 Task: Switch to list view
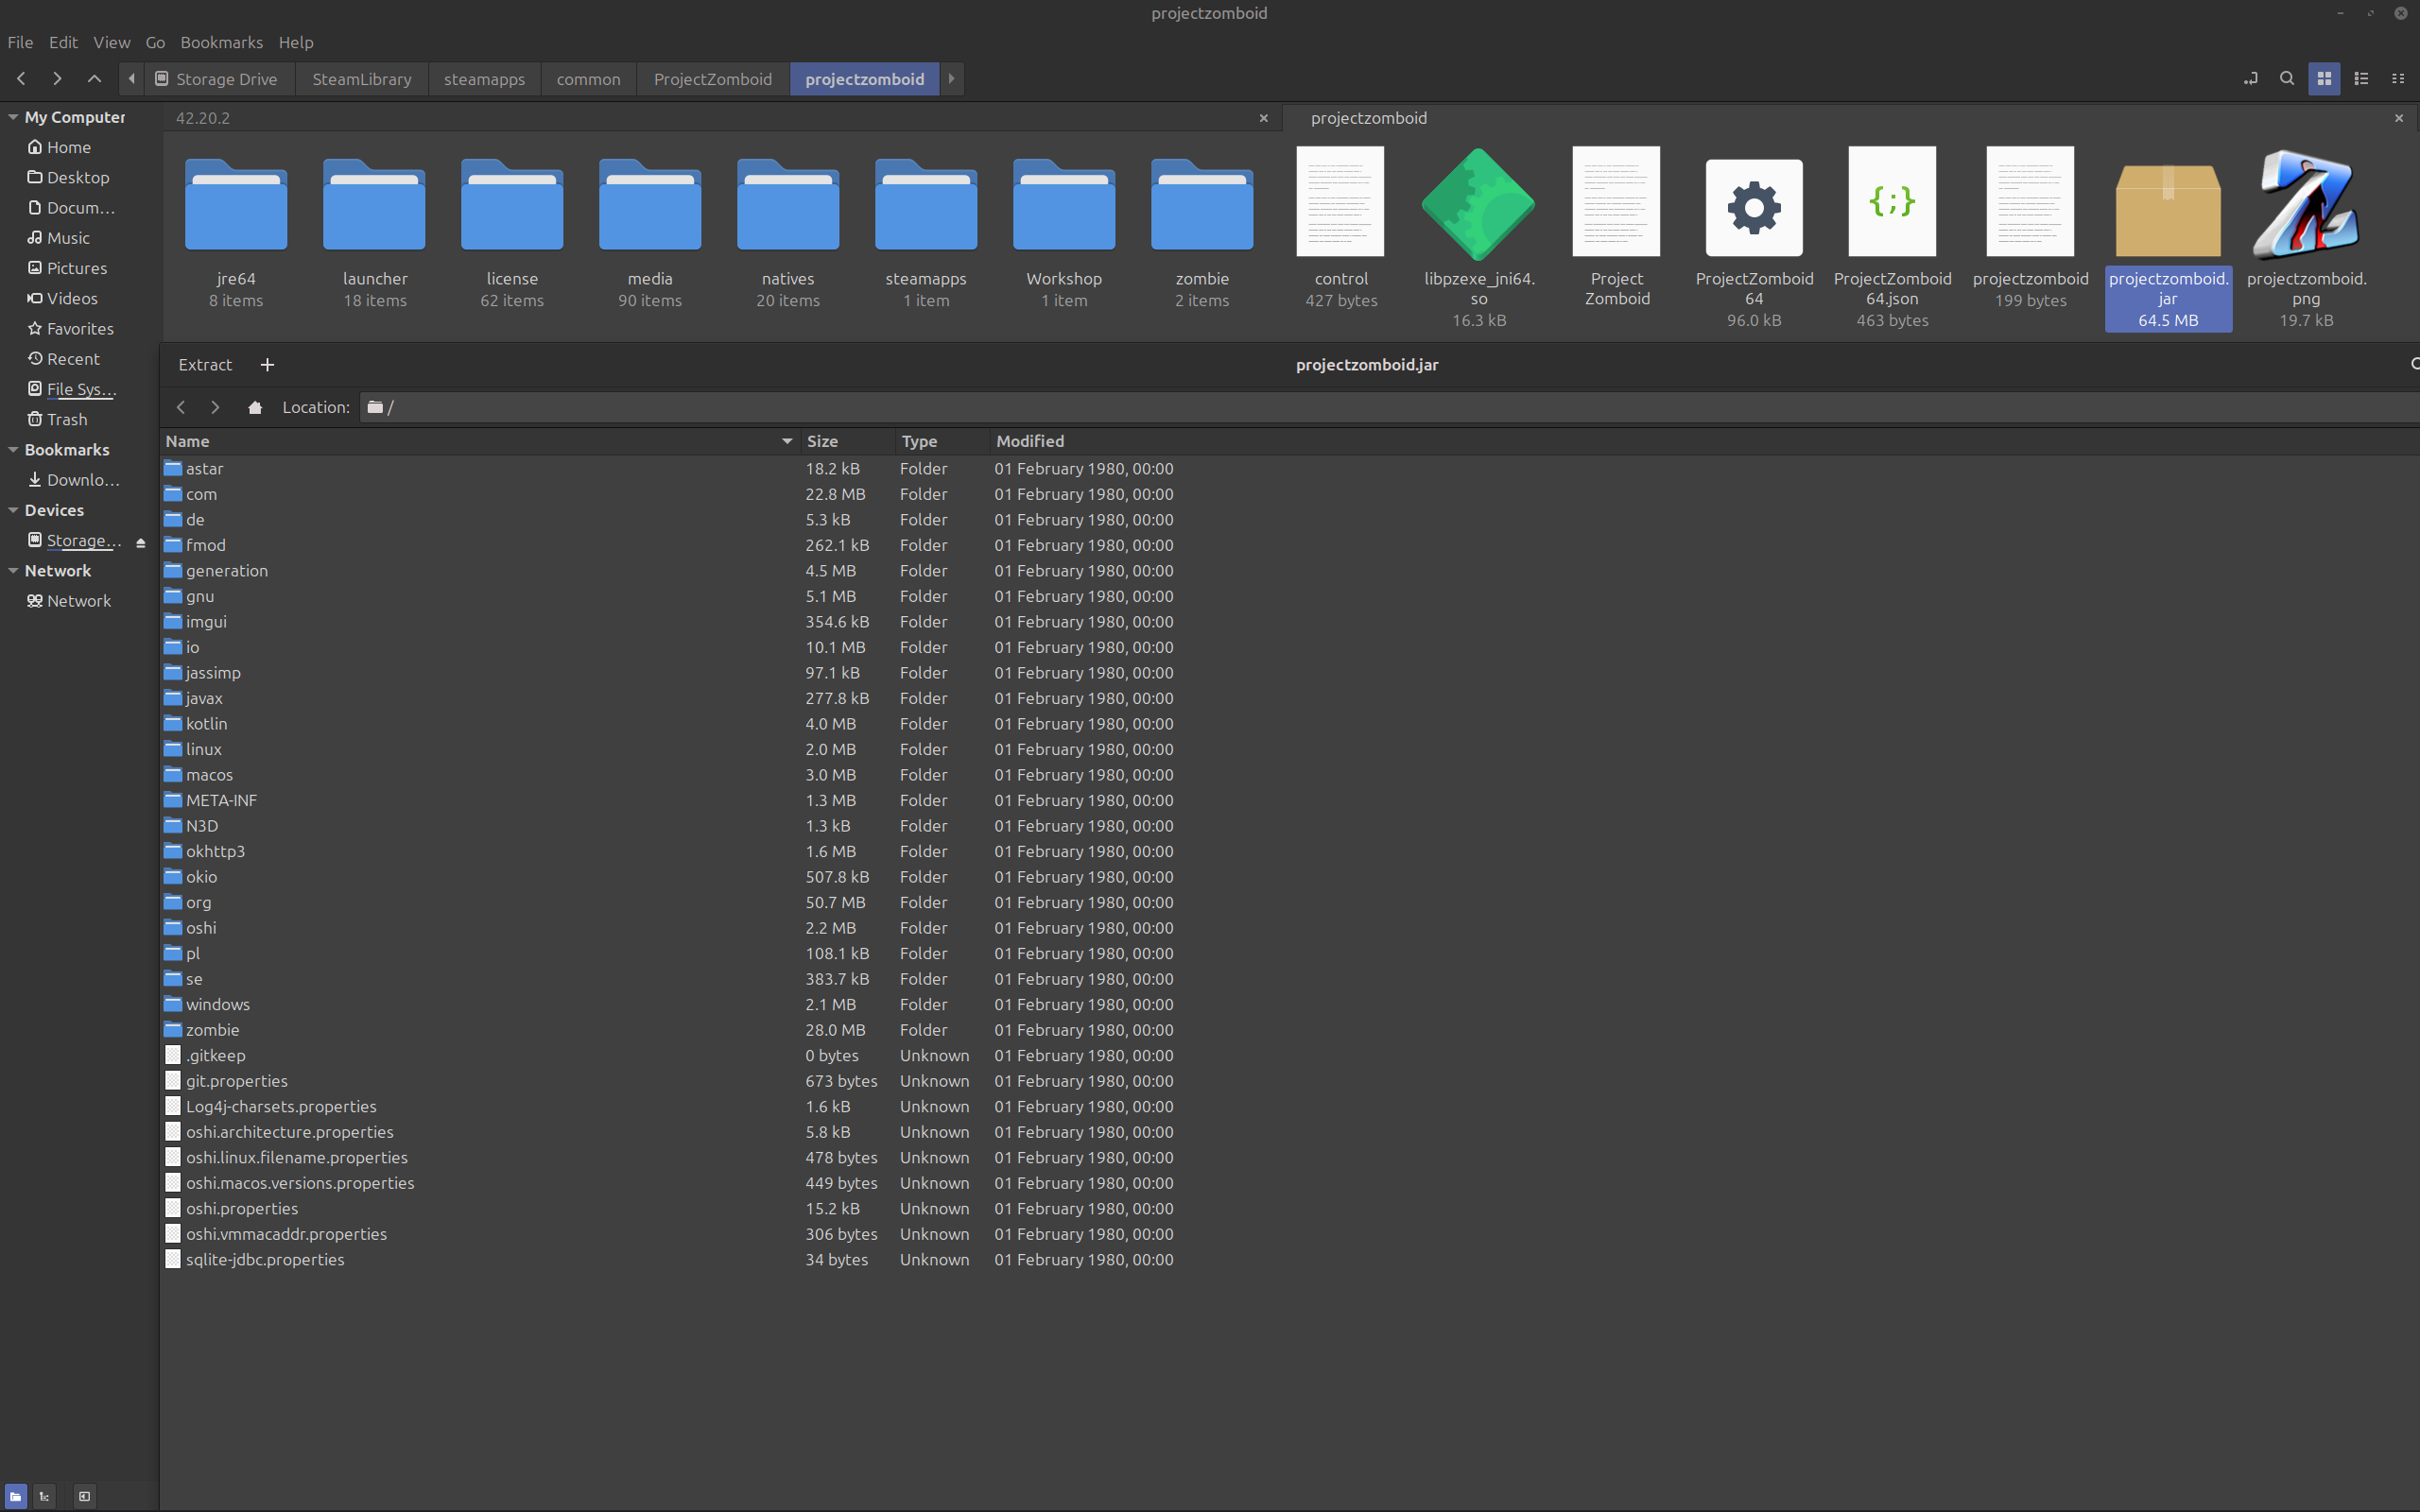(2361, 78)
